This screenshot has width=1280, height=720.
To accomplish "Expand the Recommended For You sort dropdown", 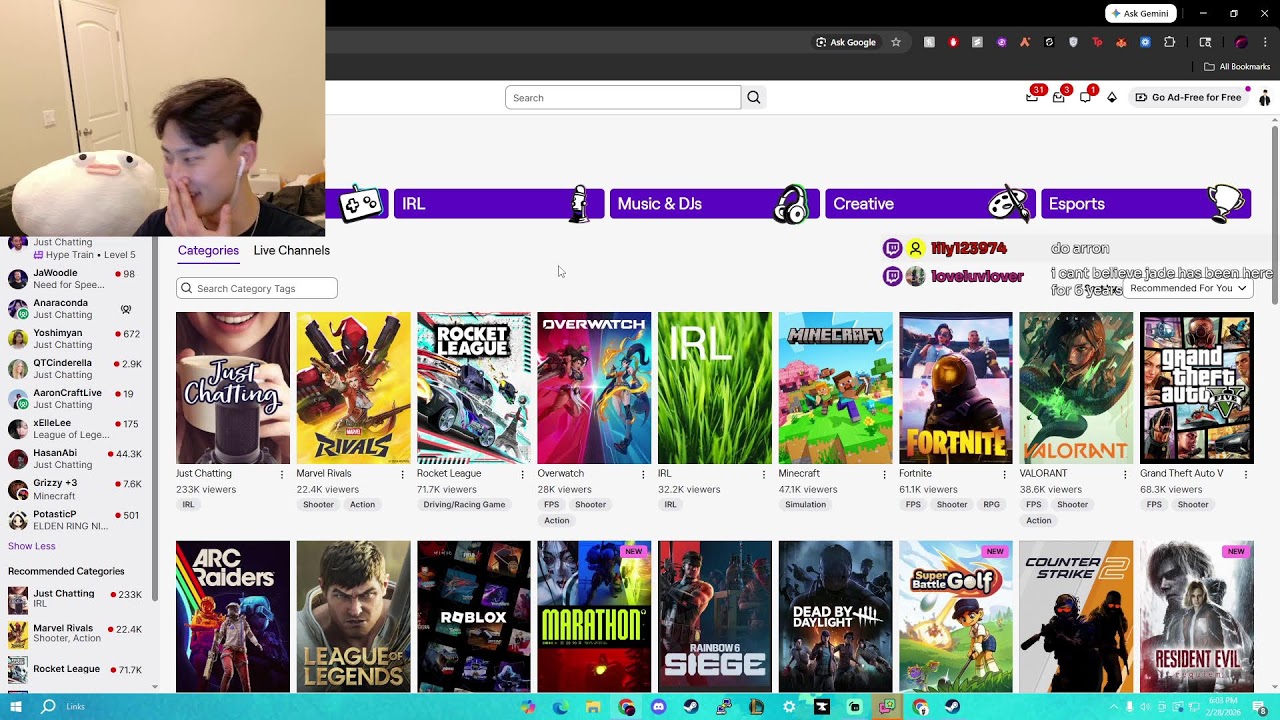I will [x=1188, y=288].
